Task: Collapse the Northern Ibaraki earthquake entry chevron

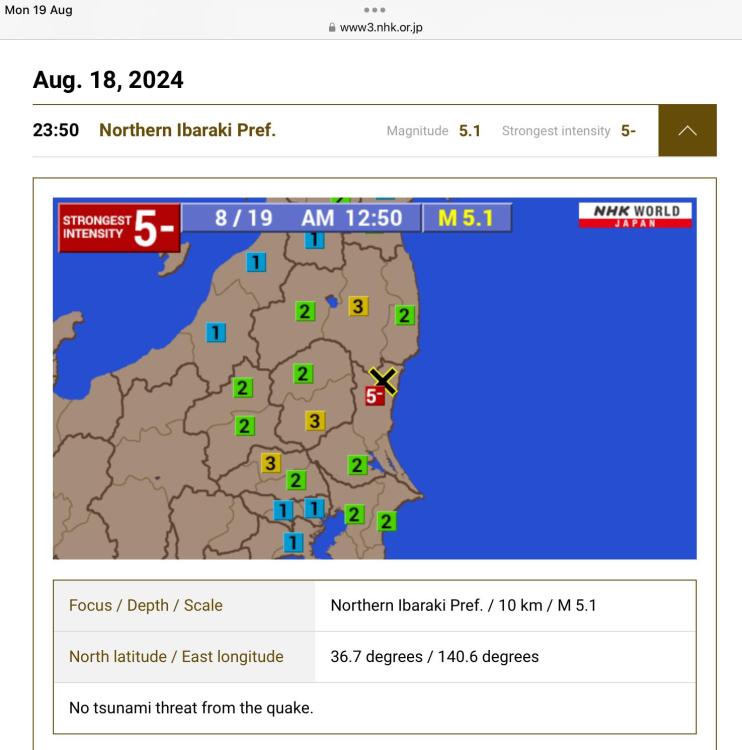Action: [x=687, y=130]
